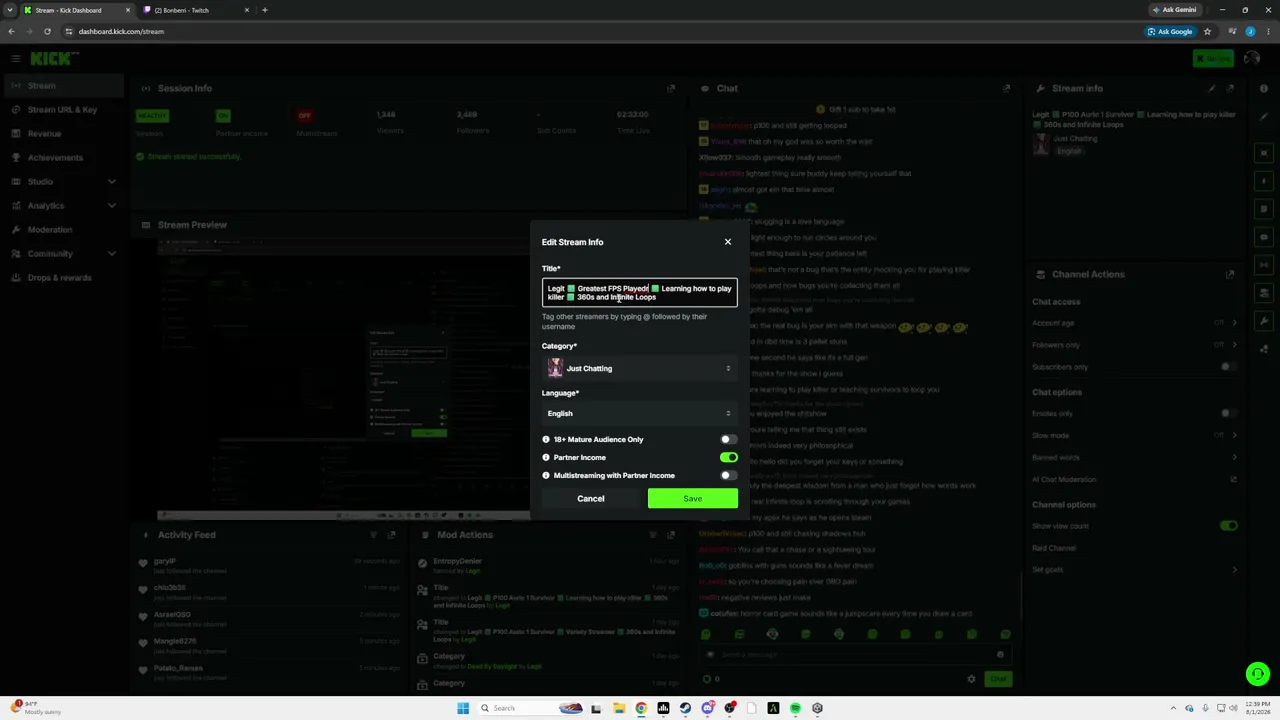
Task: Reload the page with the refresh icon
Action: click(47, 32)
